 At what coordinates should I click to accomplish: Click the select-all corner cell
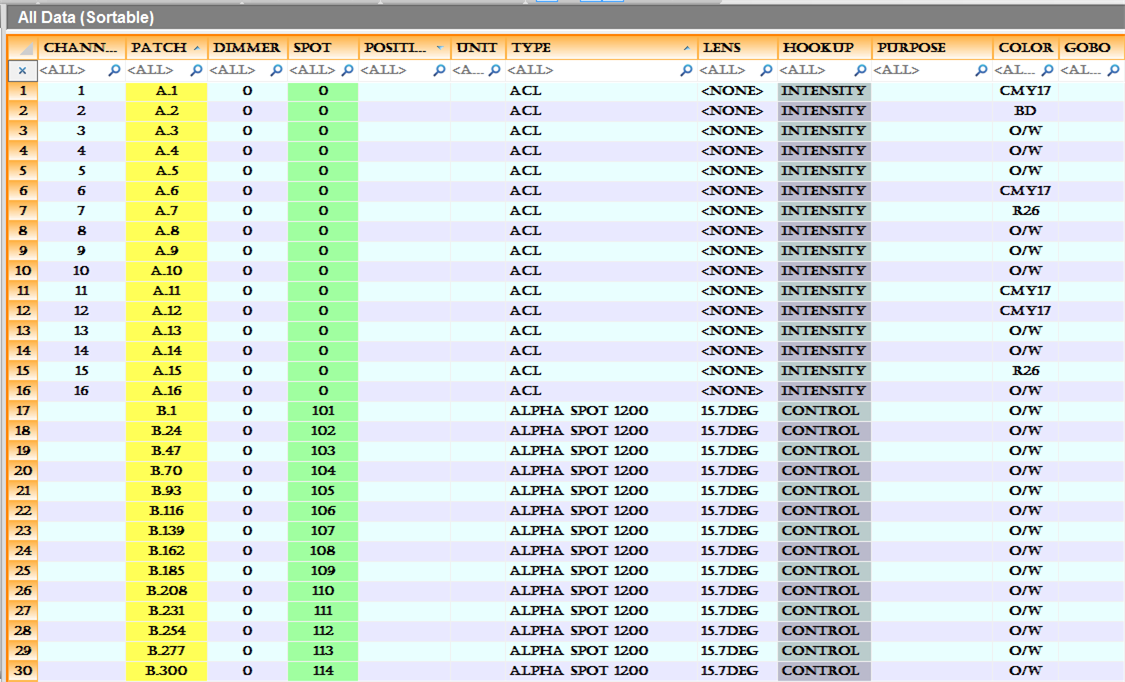[x=22, y=48]
